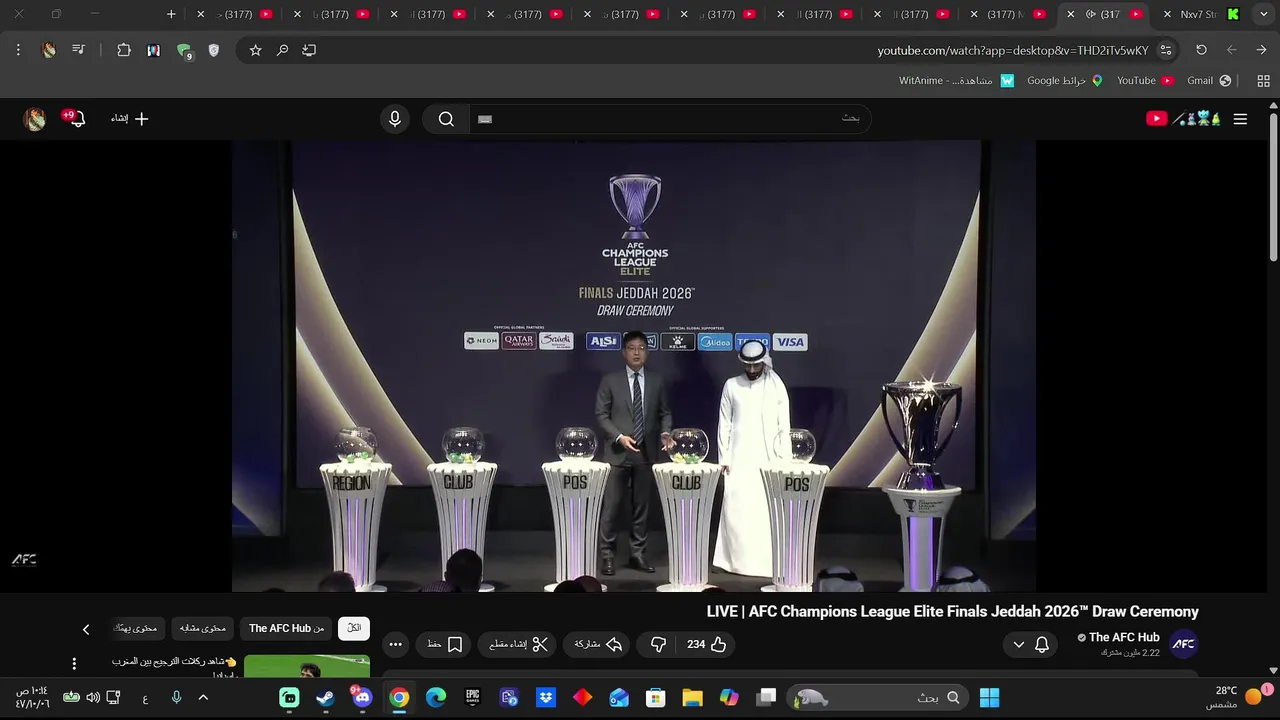This screenshot has height=720, width=1280.
Task: Click the install app icon in address bar
Action: coord(309,50)
